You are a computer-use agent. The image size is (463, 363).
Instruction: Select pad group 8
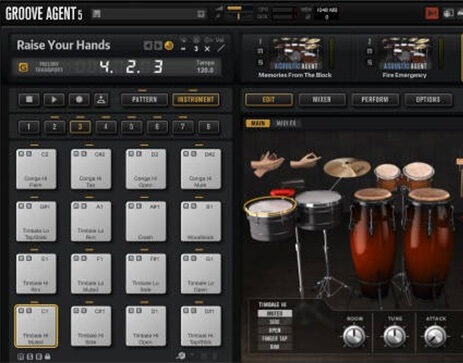pos(209,127)
